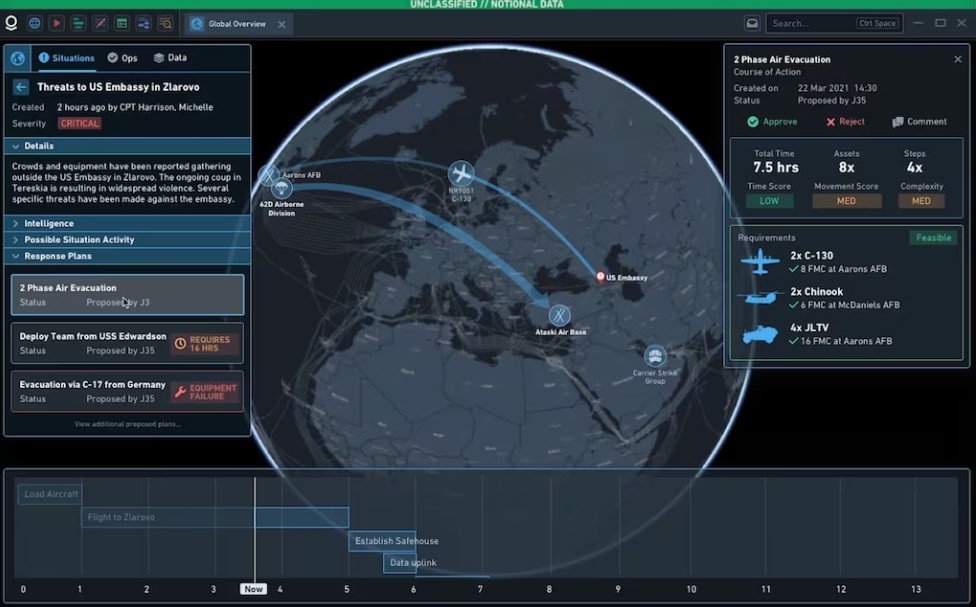The image size is (976, 607).
Task: Reject the proposed course of action
Action: 845,122
